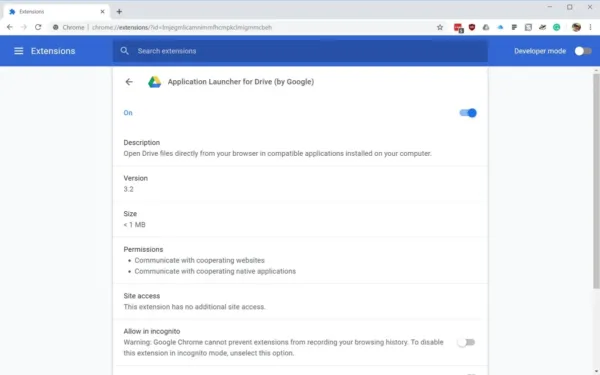
Task: Click the 'Version' heading
Action: coord(135,178)
